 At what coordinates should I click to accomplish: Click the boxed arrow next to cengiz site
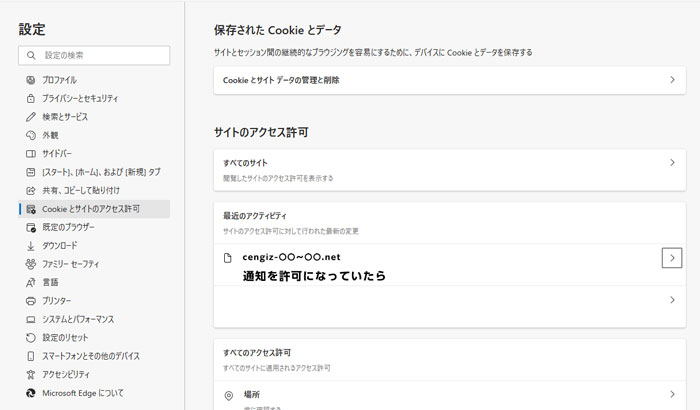point(672,258)
